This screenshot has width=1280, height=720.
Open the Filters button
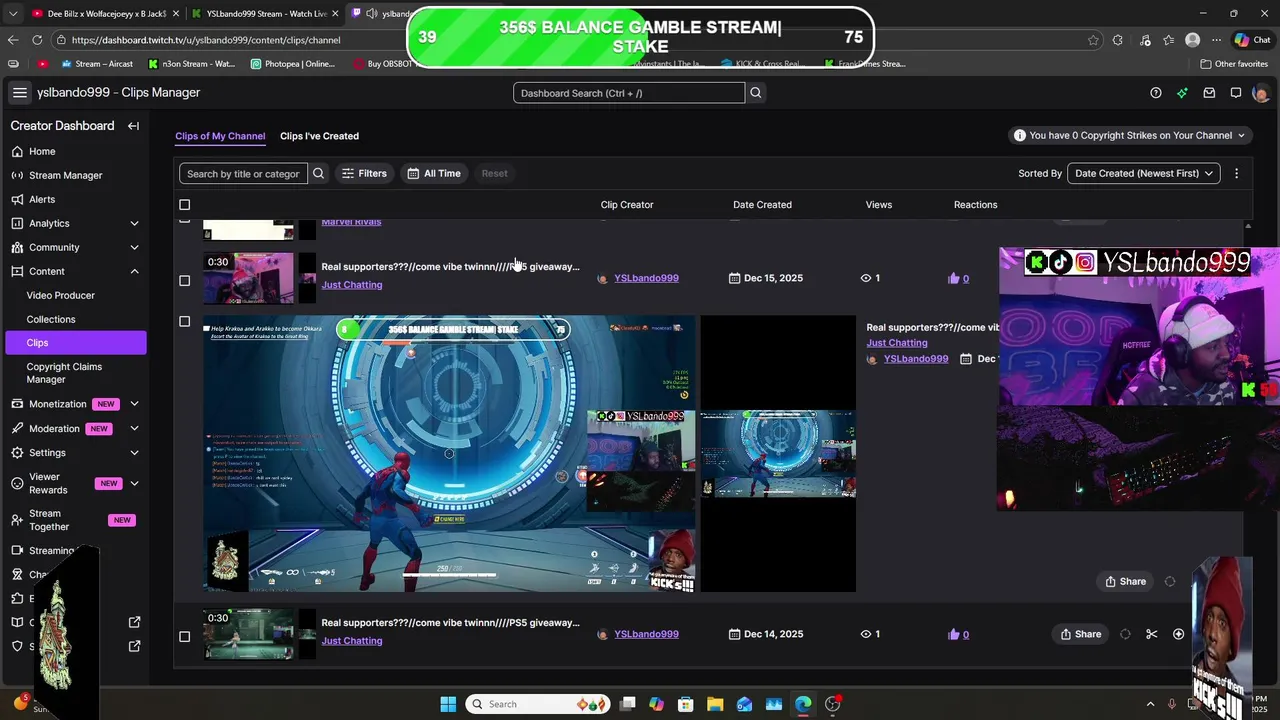click(x=364, y=173)
